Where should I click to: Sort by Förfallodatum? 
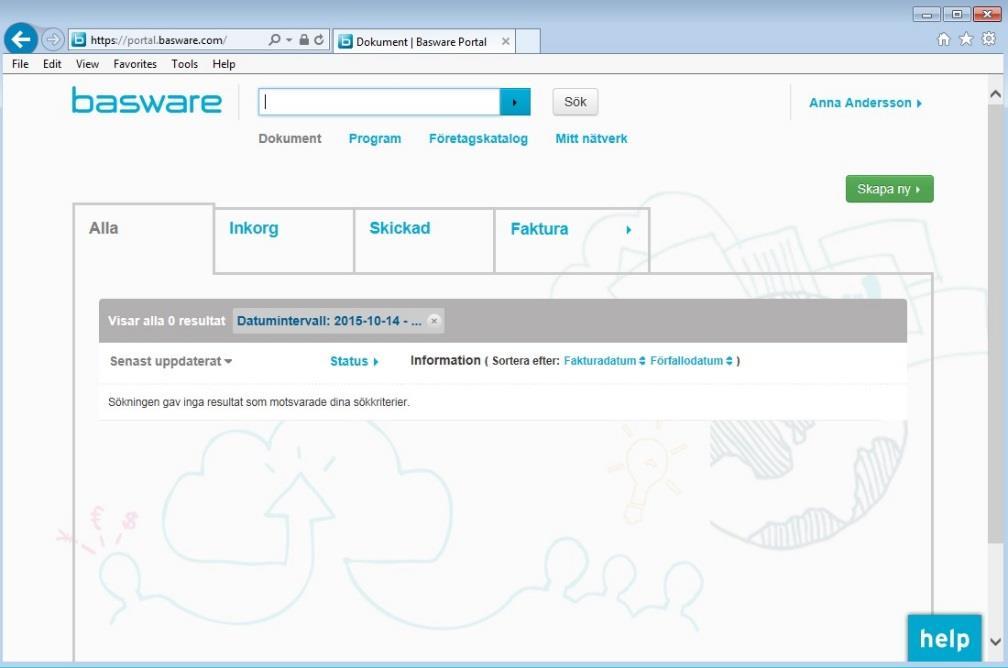point(691,361)
